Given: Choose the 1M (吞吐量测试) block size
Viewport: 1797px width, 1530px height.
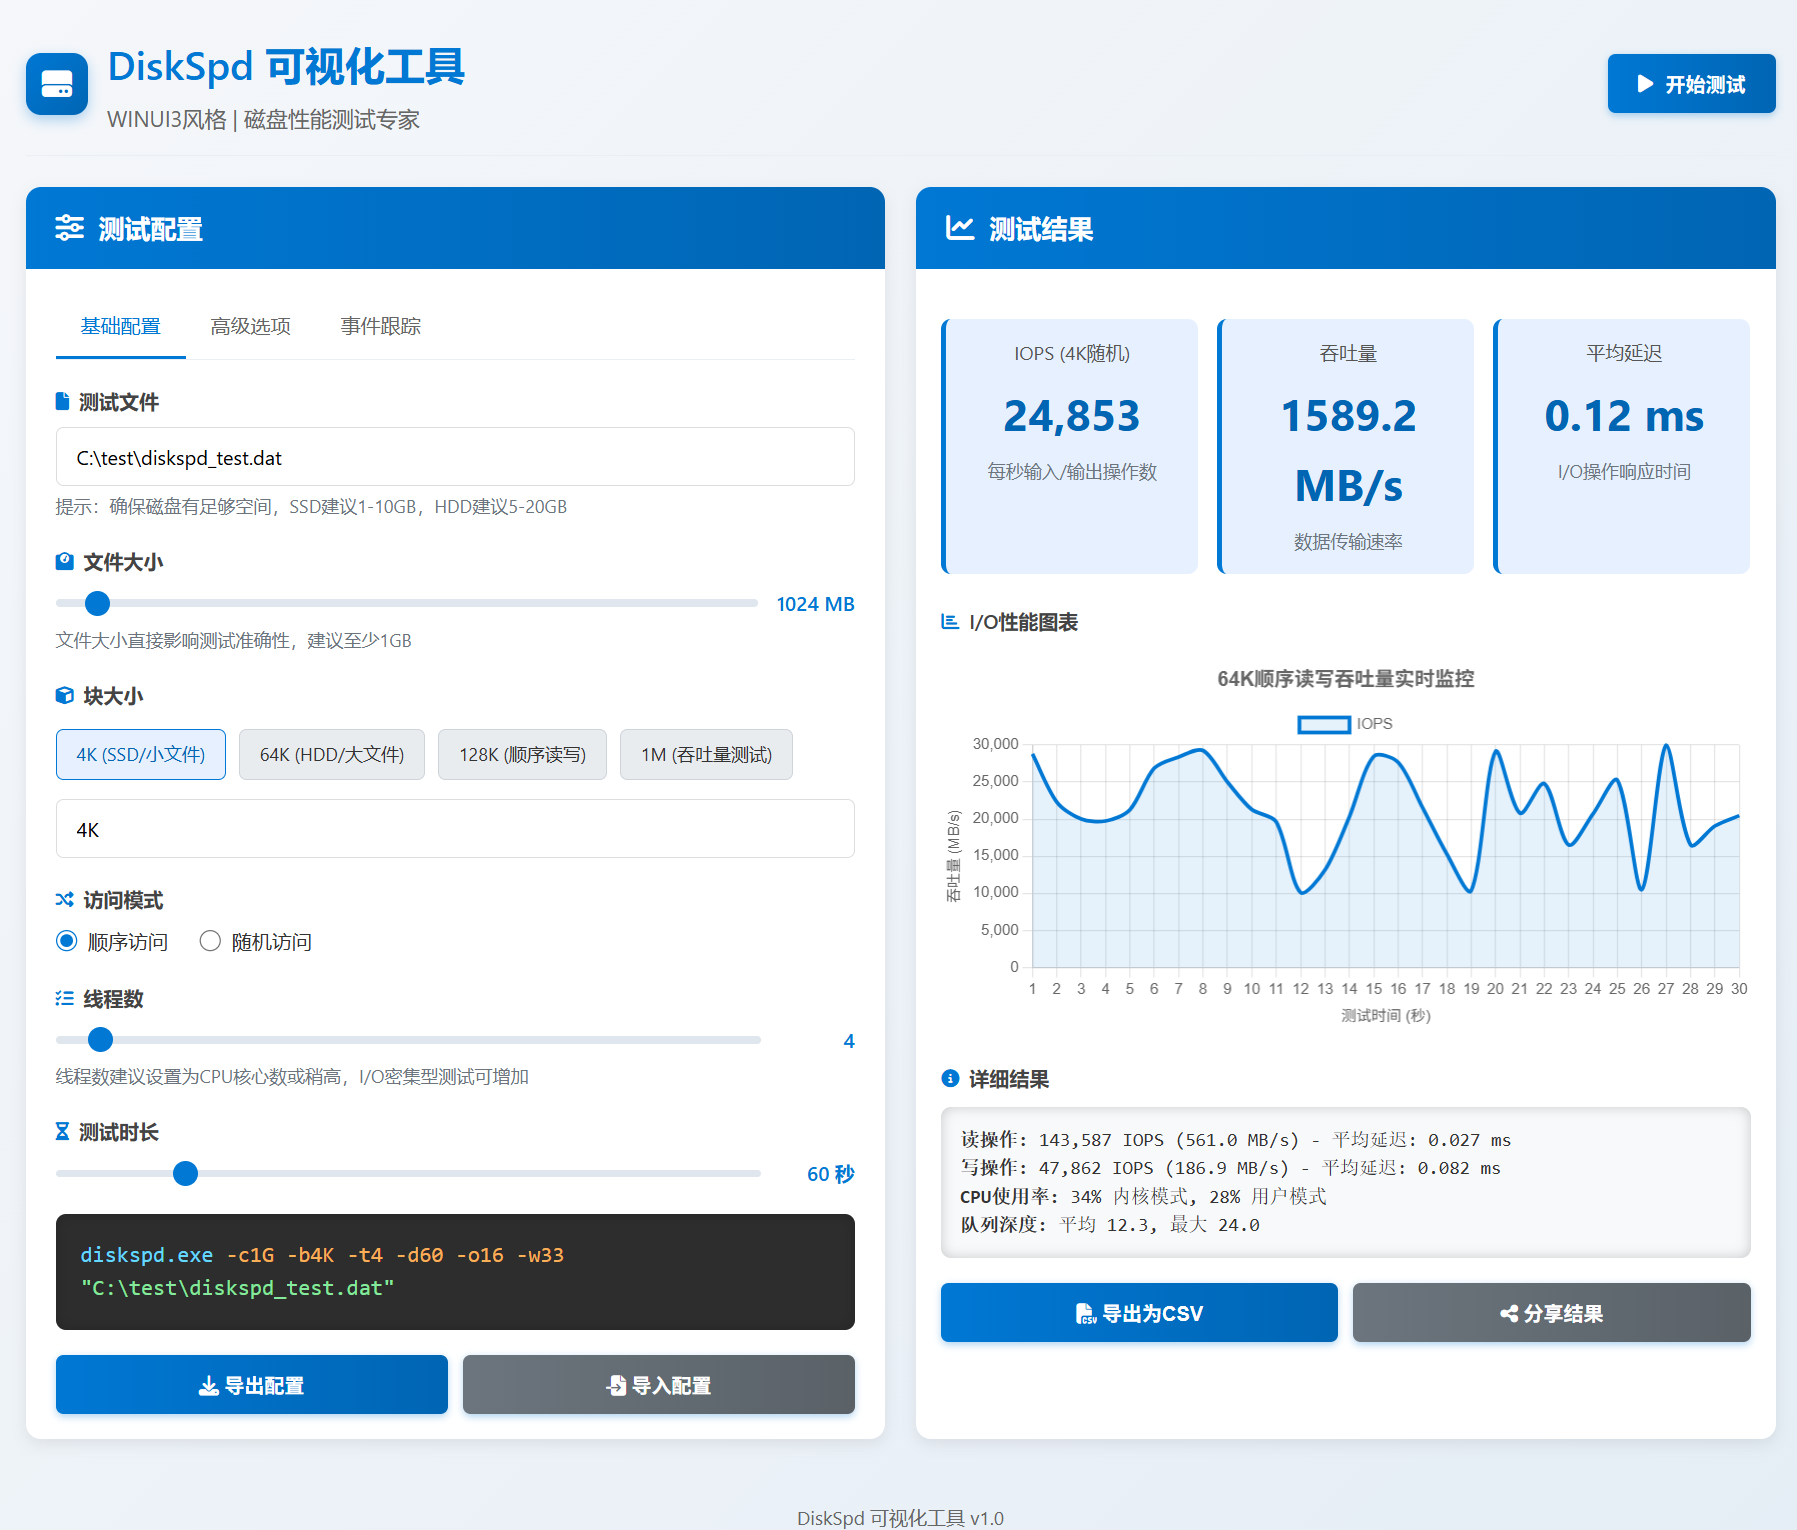Looking at the screenshot, I should pyautogui.click(x=706, y=754).
